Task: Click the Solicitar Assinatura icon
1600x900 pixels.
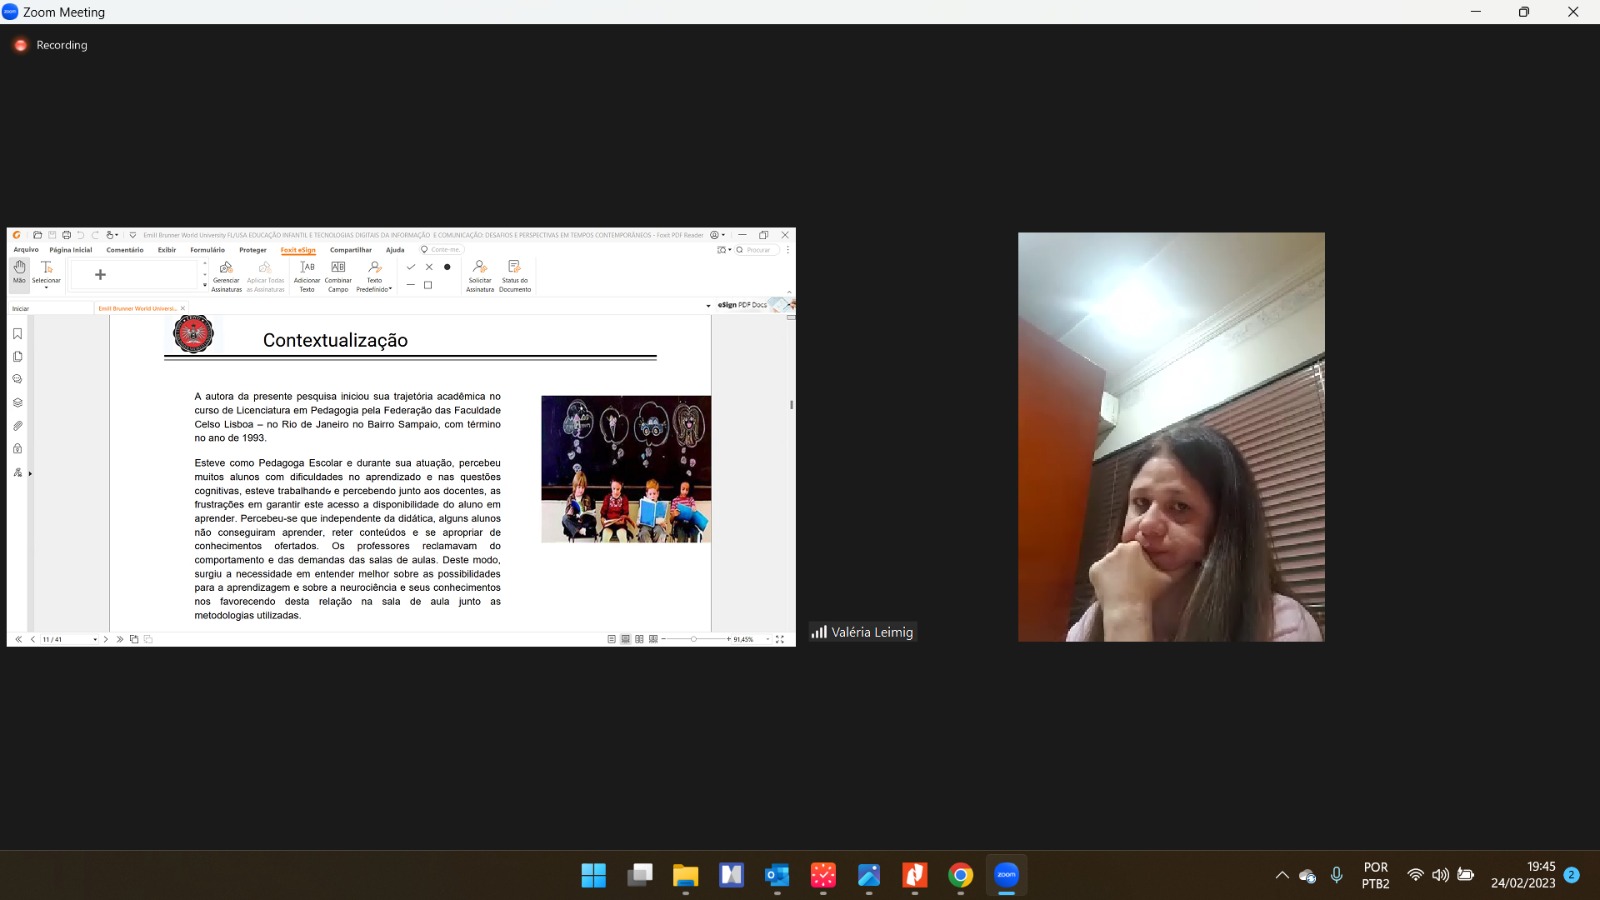Action: coord(480,273)
